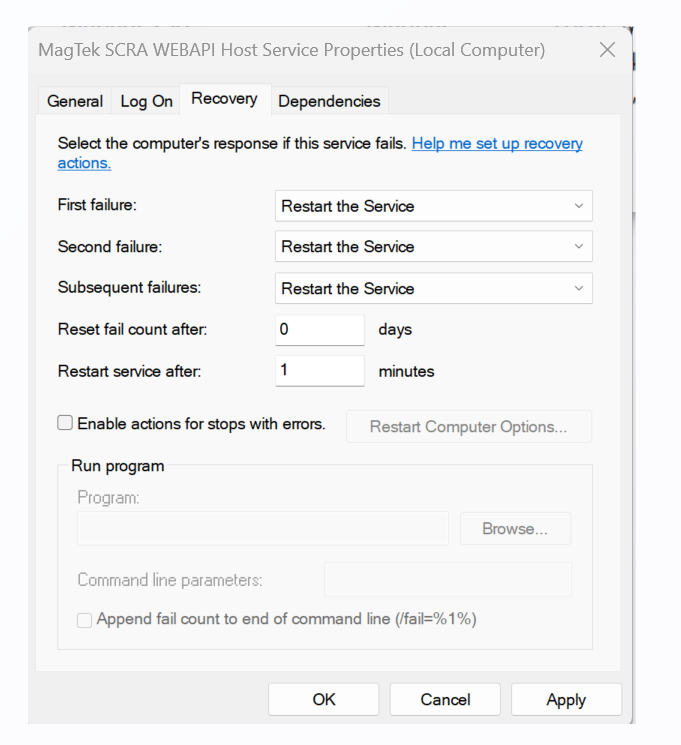Image resolution: width=681 pixels, height=745 pixels.
Task: Close the service properties dialog
Action: [607, 50]
